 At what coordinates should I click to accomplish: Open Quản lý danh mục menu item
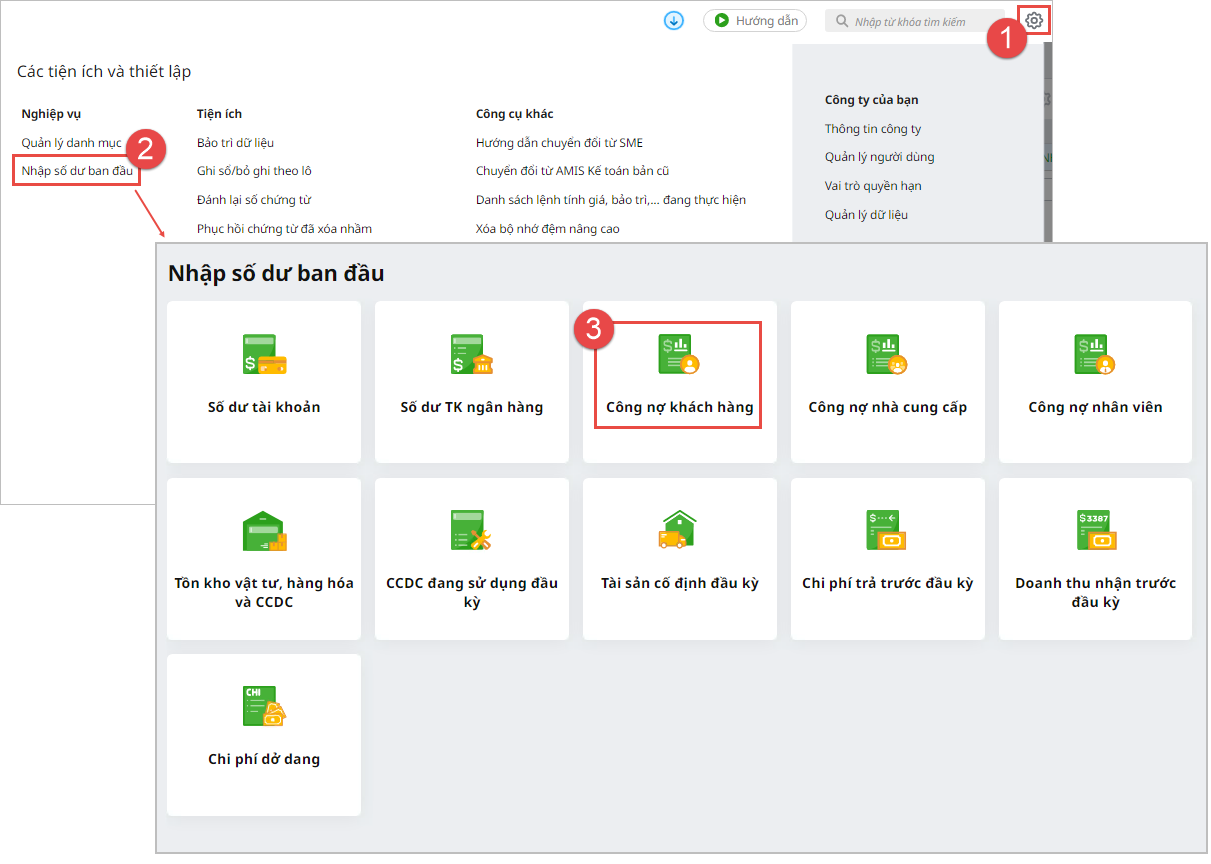click(x=71, y=143)
